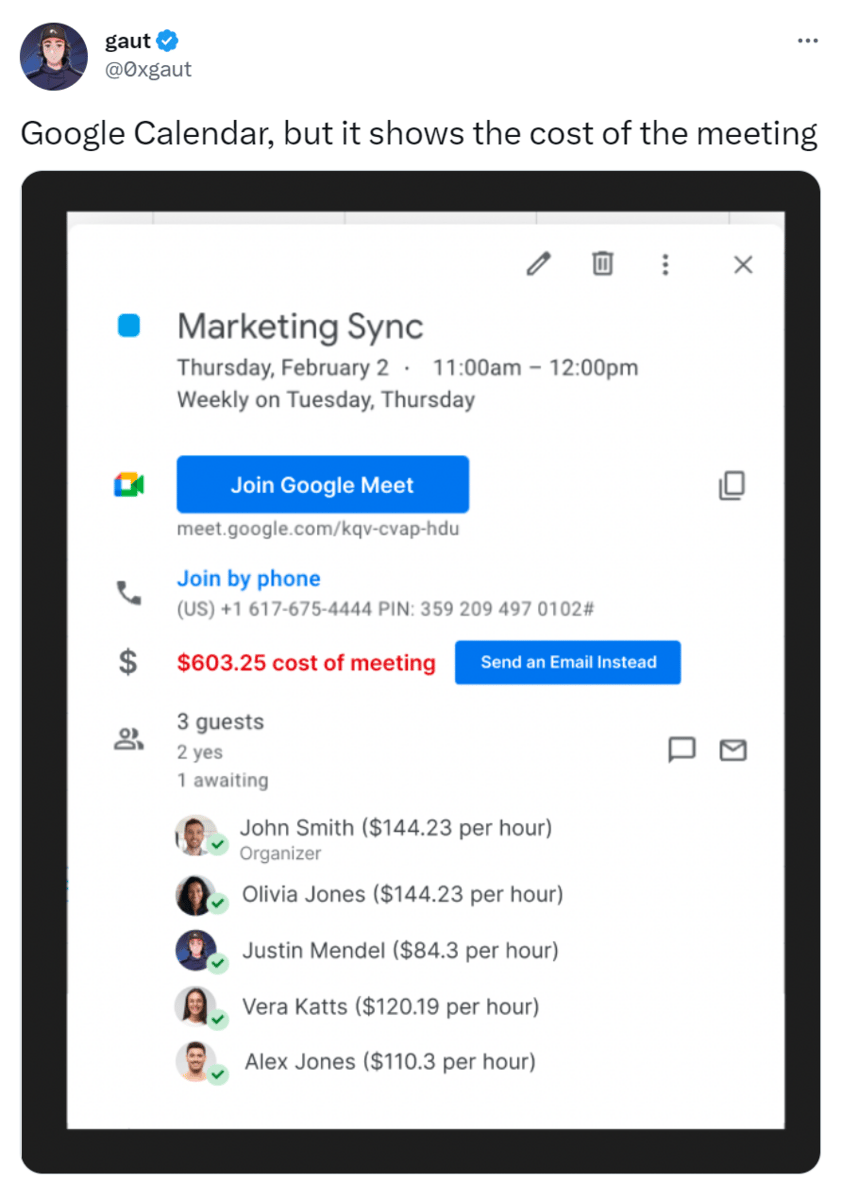Open the three-dot options menu in event card
This screenshot has width=842, height=1200.
click(665, 264)
